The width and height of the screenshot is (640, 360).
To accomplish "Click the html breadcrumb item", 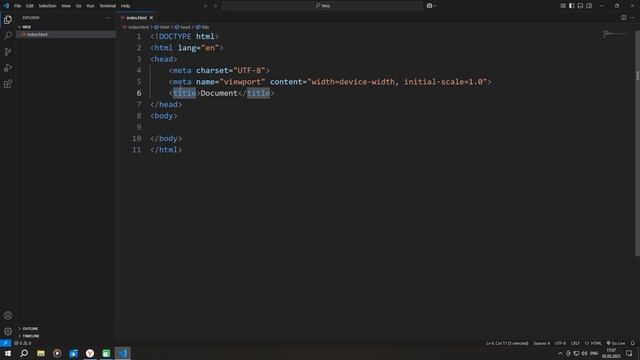I will coord(162,27).
